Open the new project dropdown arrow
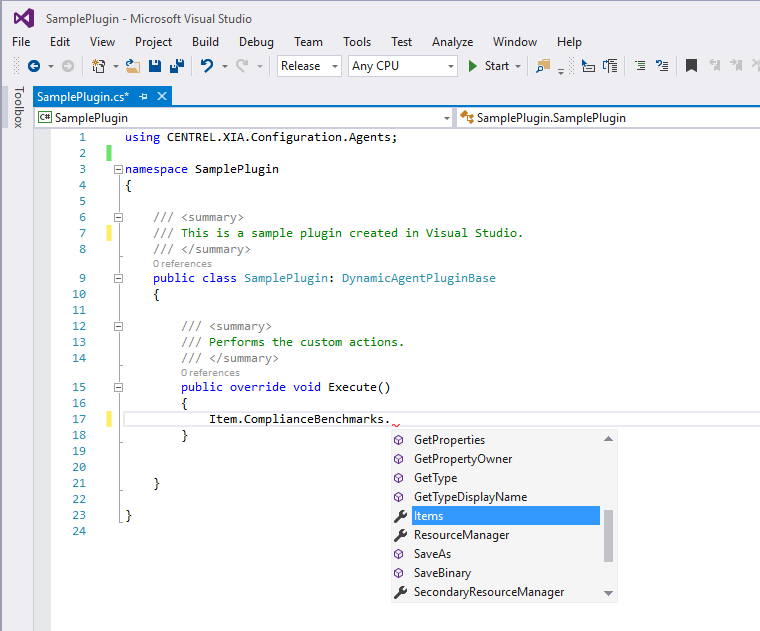The height and width of the screenshot is (631, 760). point(116,66)
